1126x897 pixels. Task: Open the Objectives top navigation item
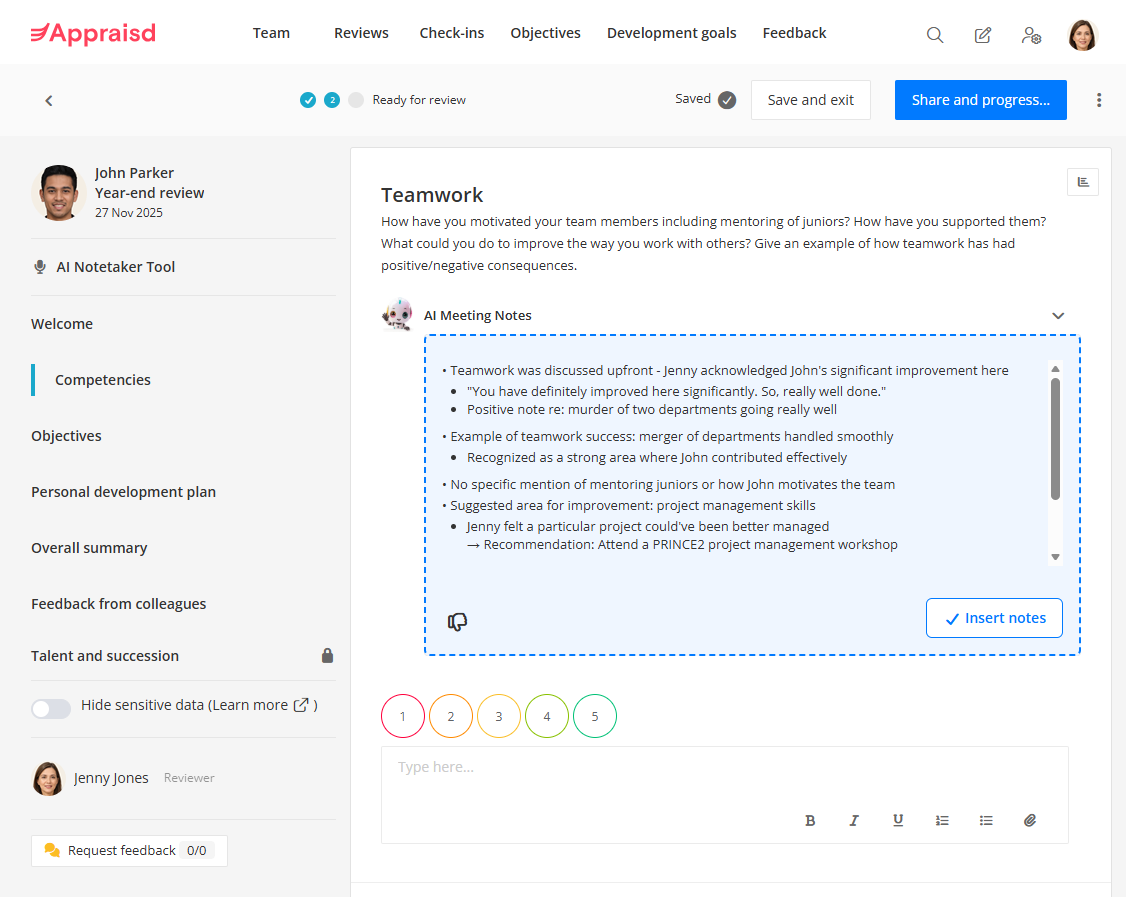click(545, 33)
